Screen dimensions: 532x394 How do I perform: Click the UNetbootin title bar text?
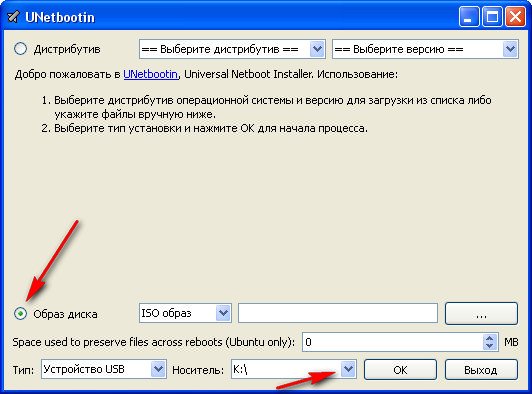(60, 17)
